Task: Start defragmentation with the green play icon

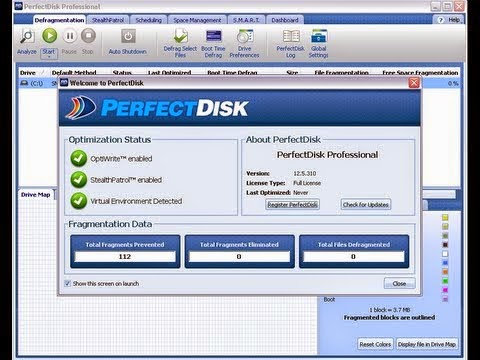Action: click(x=49, y=36)
